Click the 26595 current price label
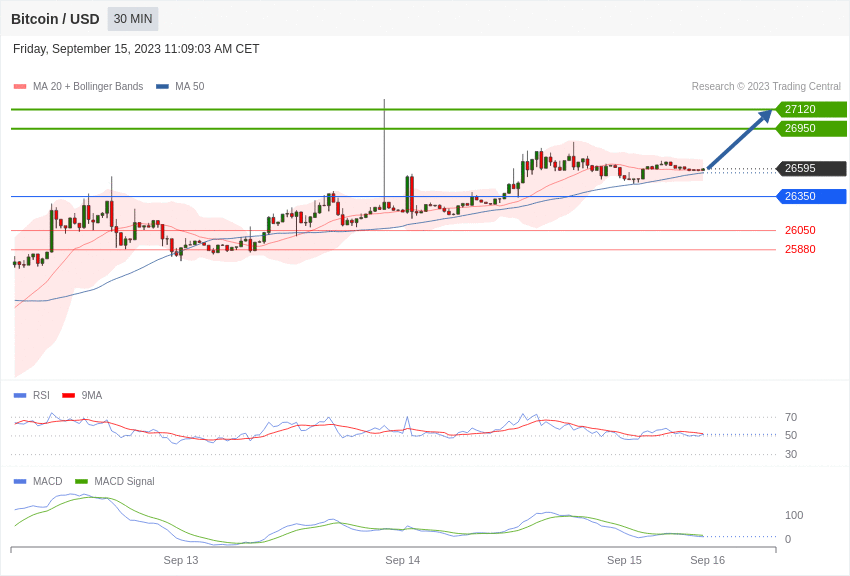Image resolution: width=850 pixels, height=576 pixels. click(x=812, y=169)
